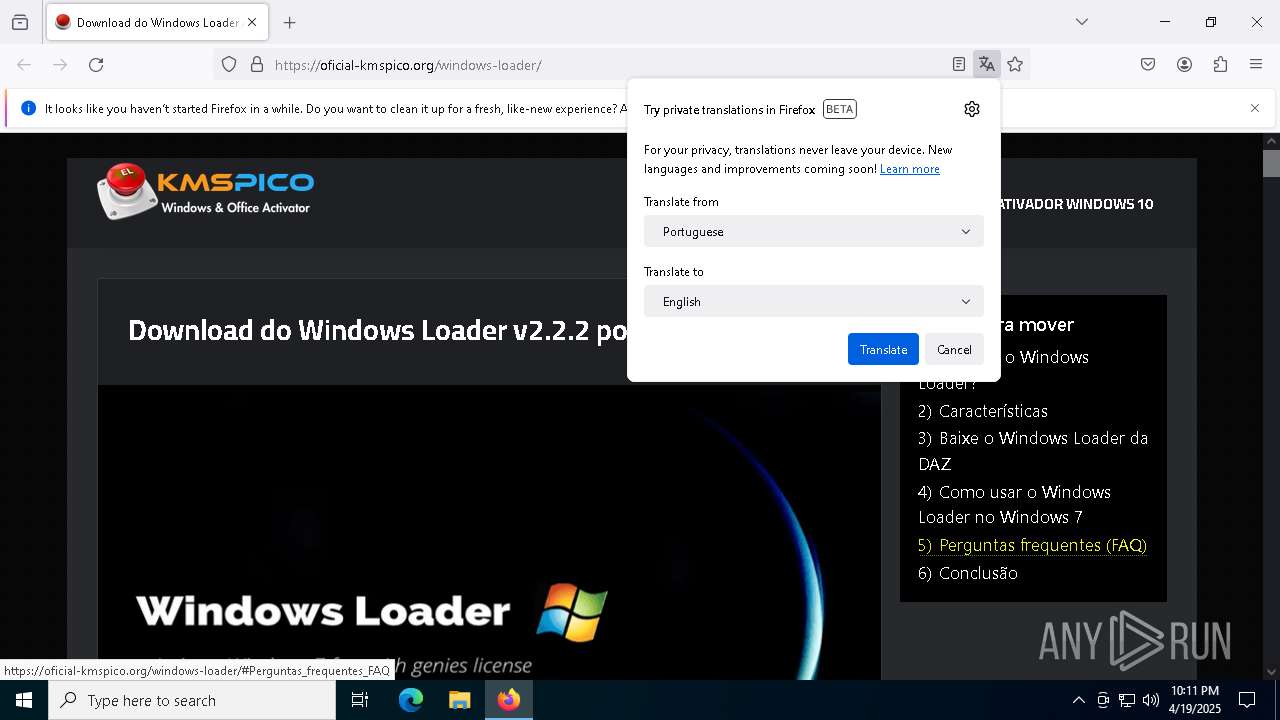Dismiss the Firefox refresh notification bar

pos(1255,108)
